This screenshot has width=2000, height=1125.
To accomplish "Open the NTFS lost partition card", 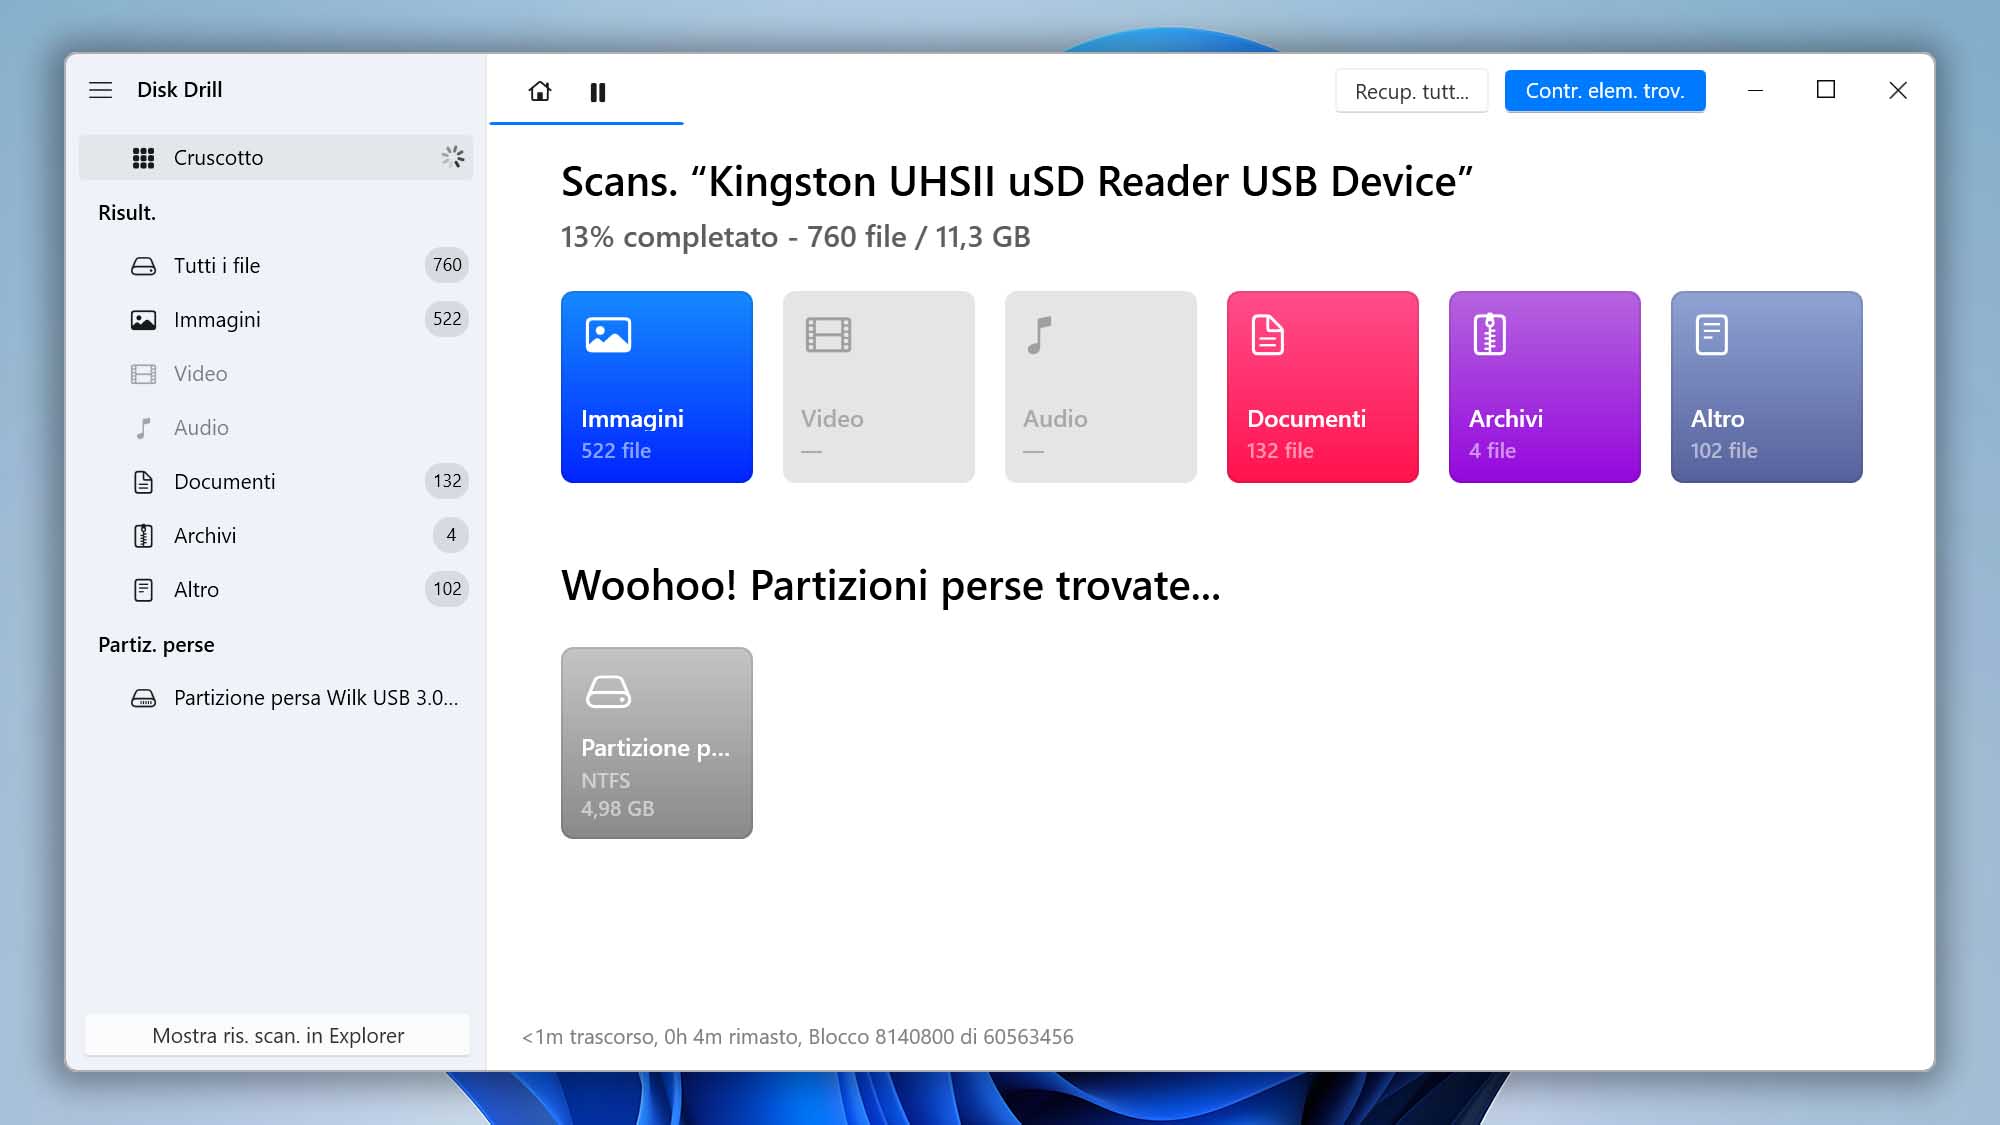I will pyautogui.click(x=657, y=743).
